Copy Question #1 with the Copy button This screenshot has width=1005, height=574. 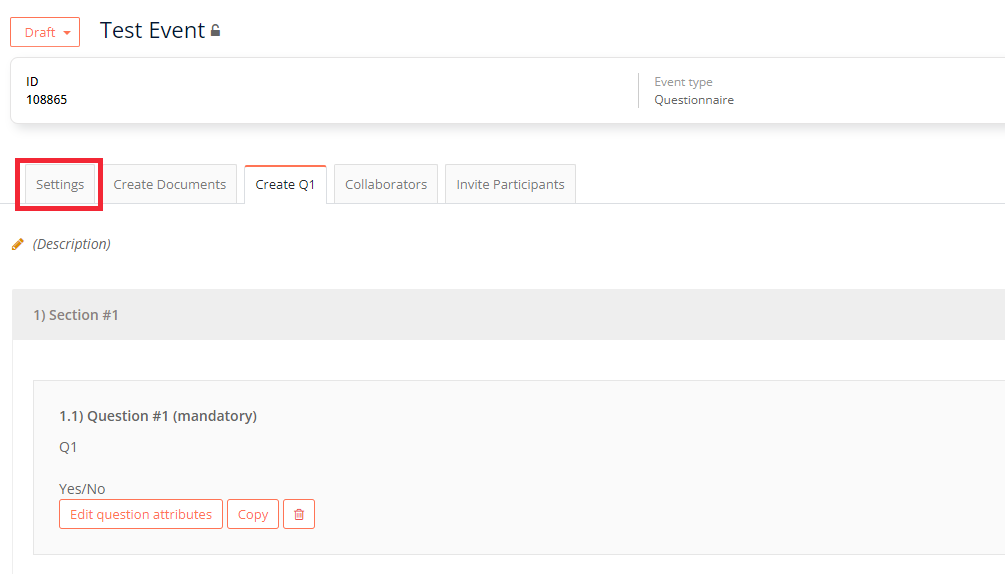click(253, 514)
